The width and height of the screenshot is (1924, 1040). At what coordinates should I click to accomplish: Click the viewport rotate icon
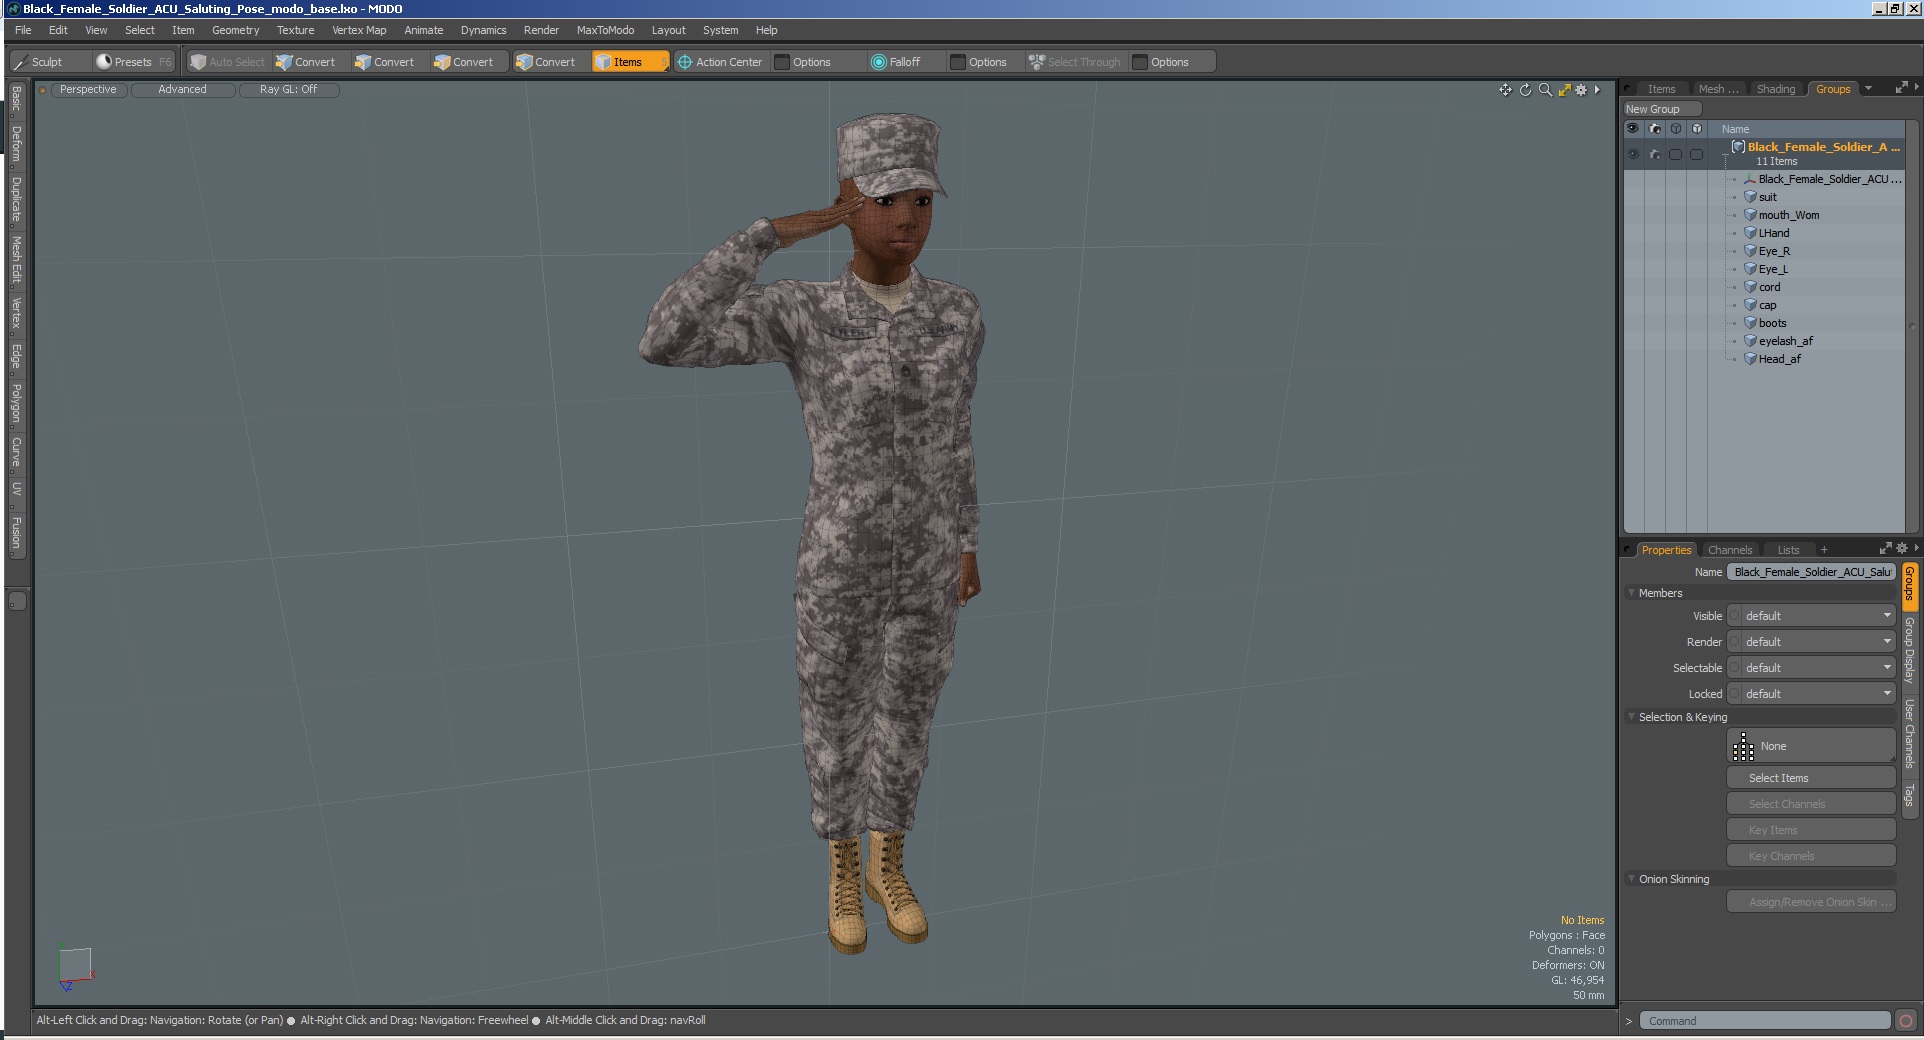coord(1525,90)
